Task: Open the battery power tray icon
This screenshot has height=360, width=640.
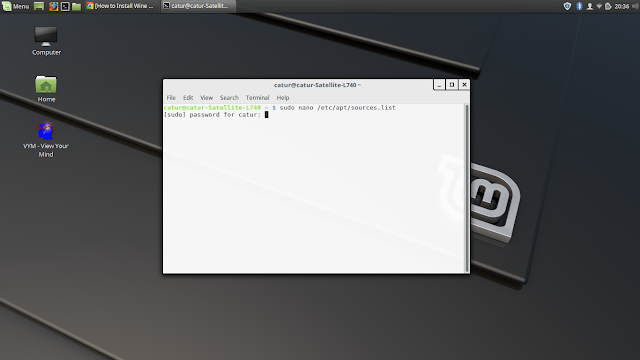Action: pos(608,6)
